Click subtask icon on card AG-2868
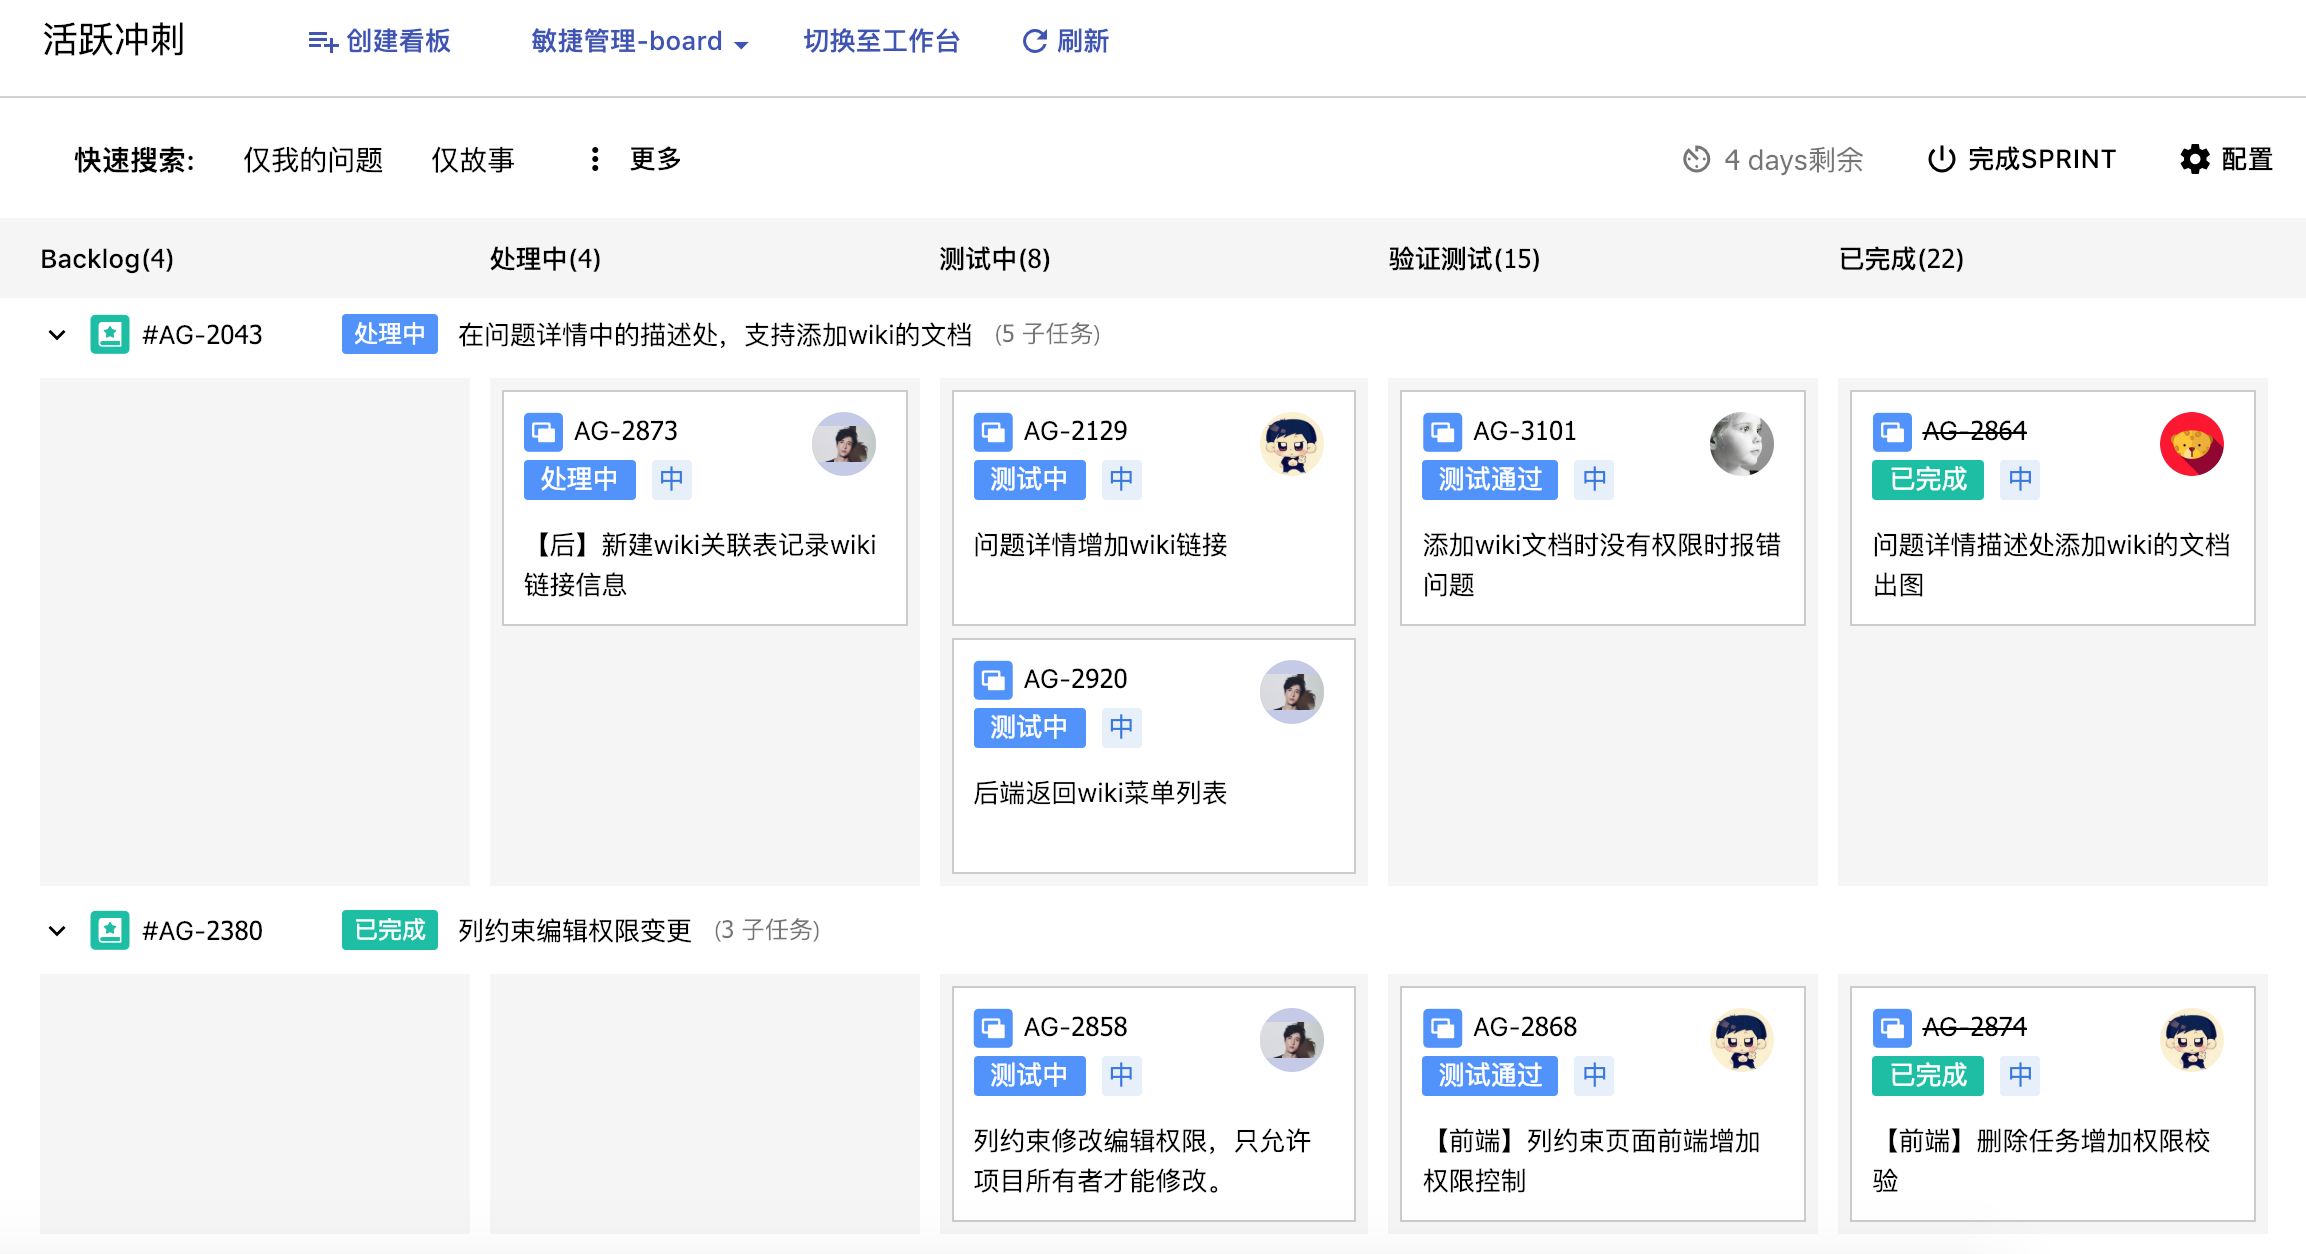 click(1442, 1028)
